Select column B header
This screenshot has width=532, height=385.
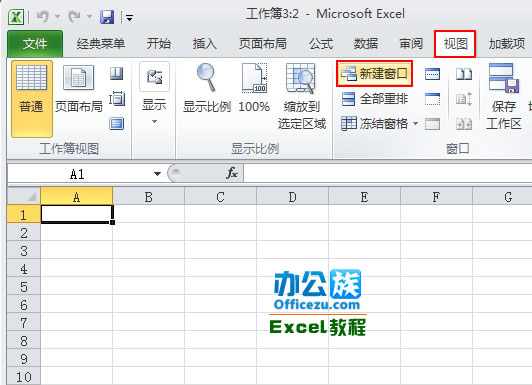[x=149, y=196]
